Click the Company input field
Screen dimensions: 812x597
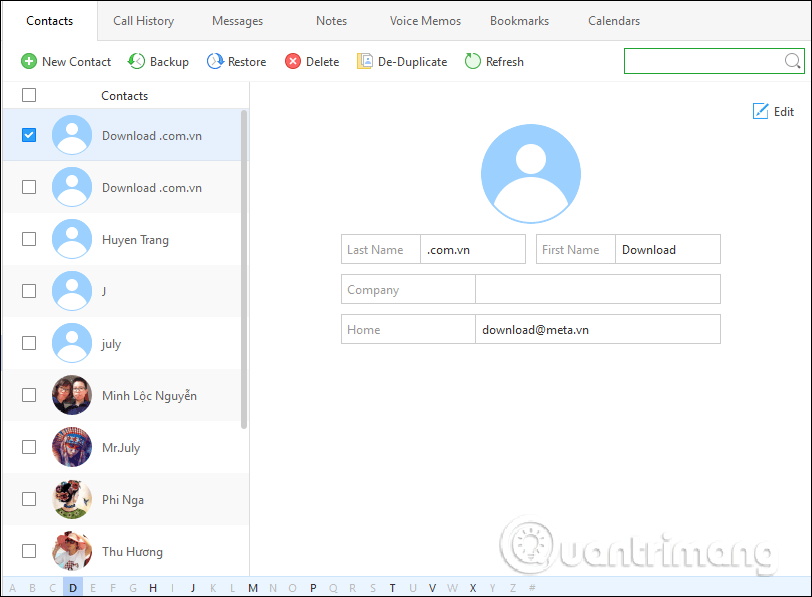click(597, 290)
